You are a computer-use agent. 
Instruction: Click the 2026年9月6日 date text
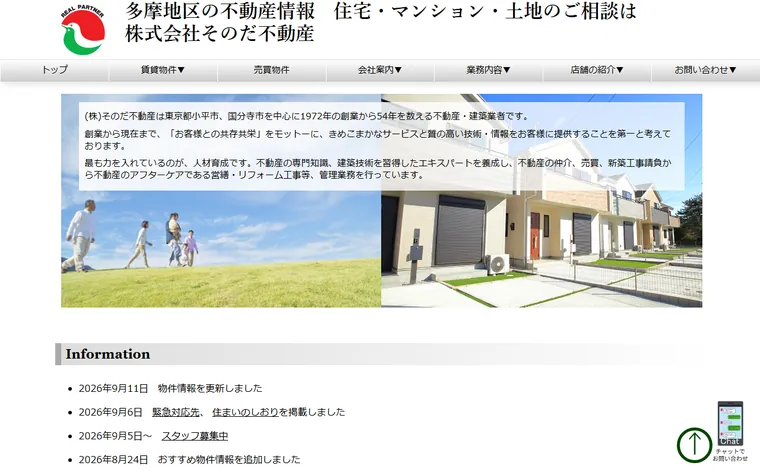point(111,412)
